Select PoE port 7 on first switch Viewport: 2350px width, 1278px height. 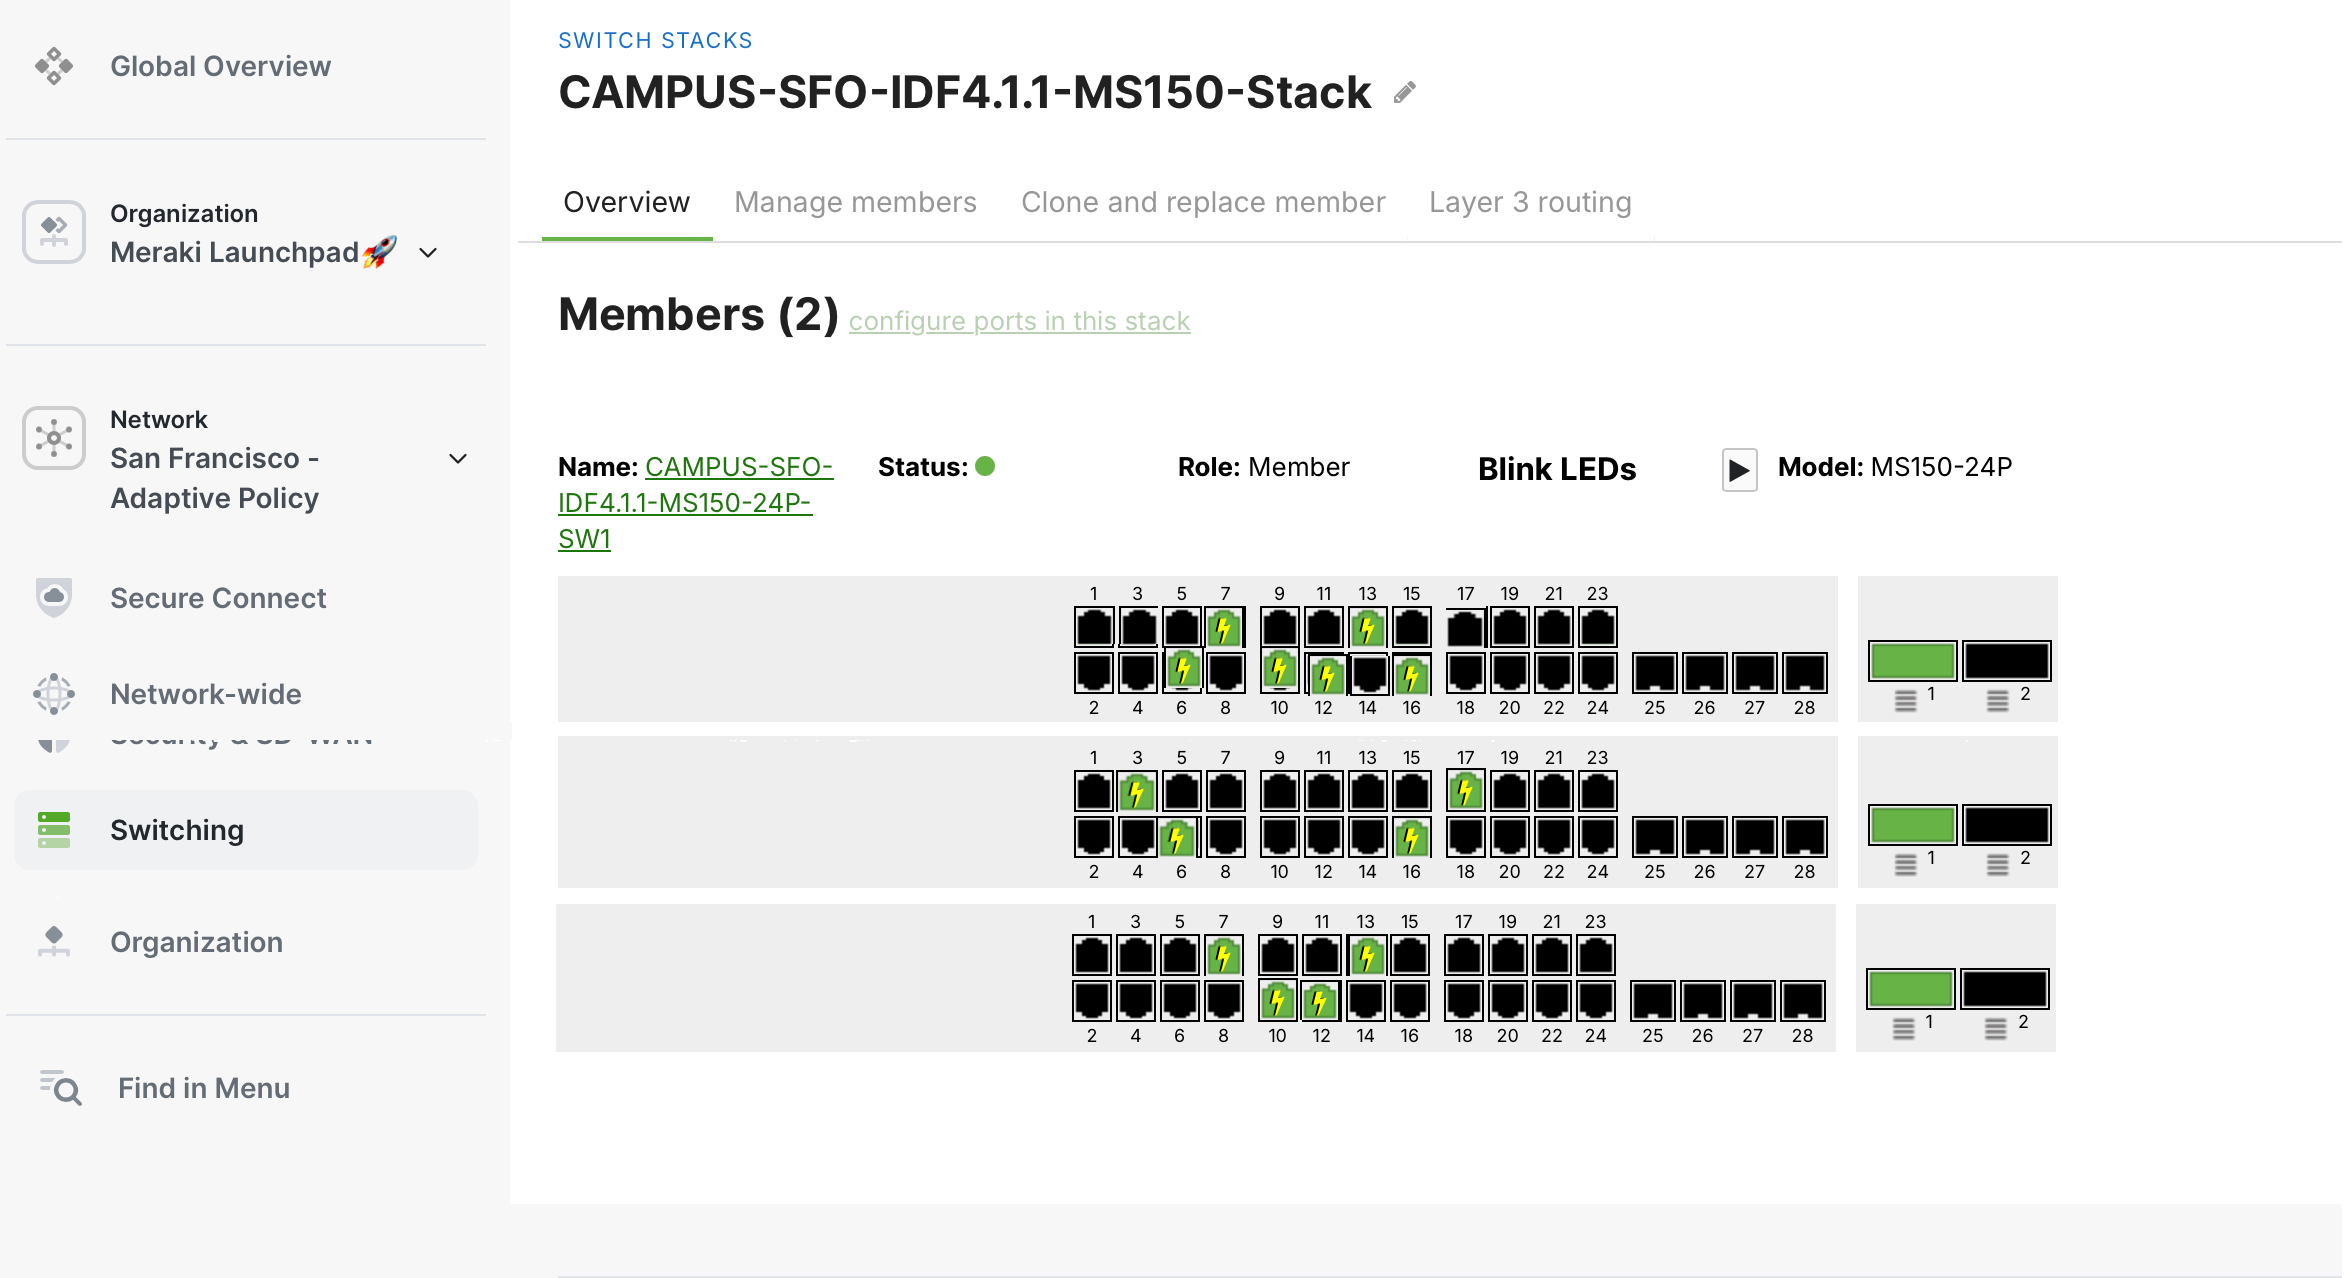[1224, 628]
